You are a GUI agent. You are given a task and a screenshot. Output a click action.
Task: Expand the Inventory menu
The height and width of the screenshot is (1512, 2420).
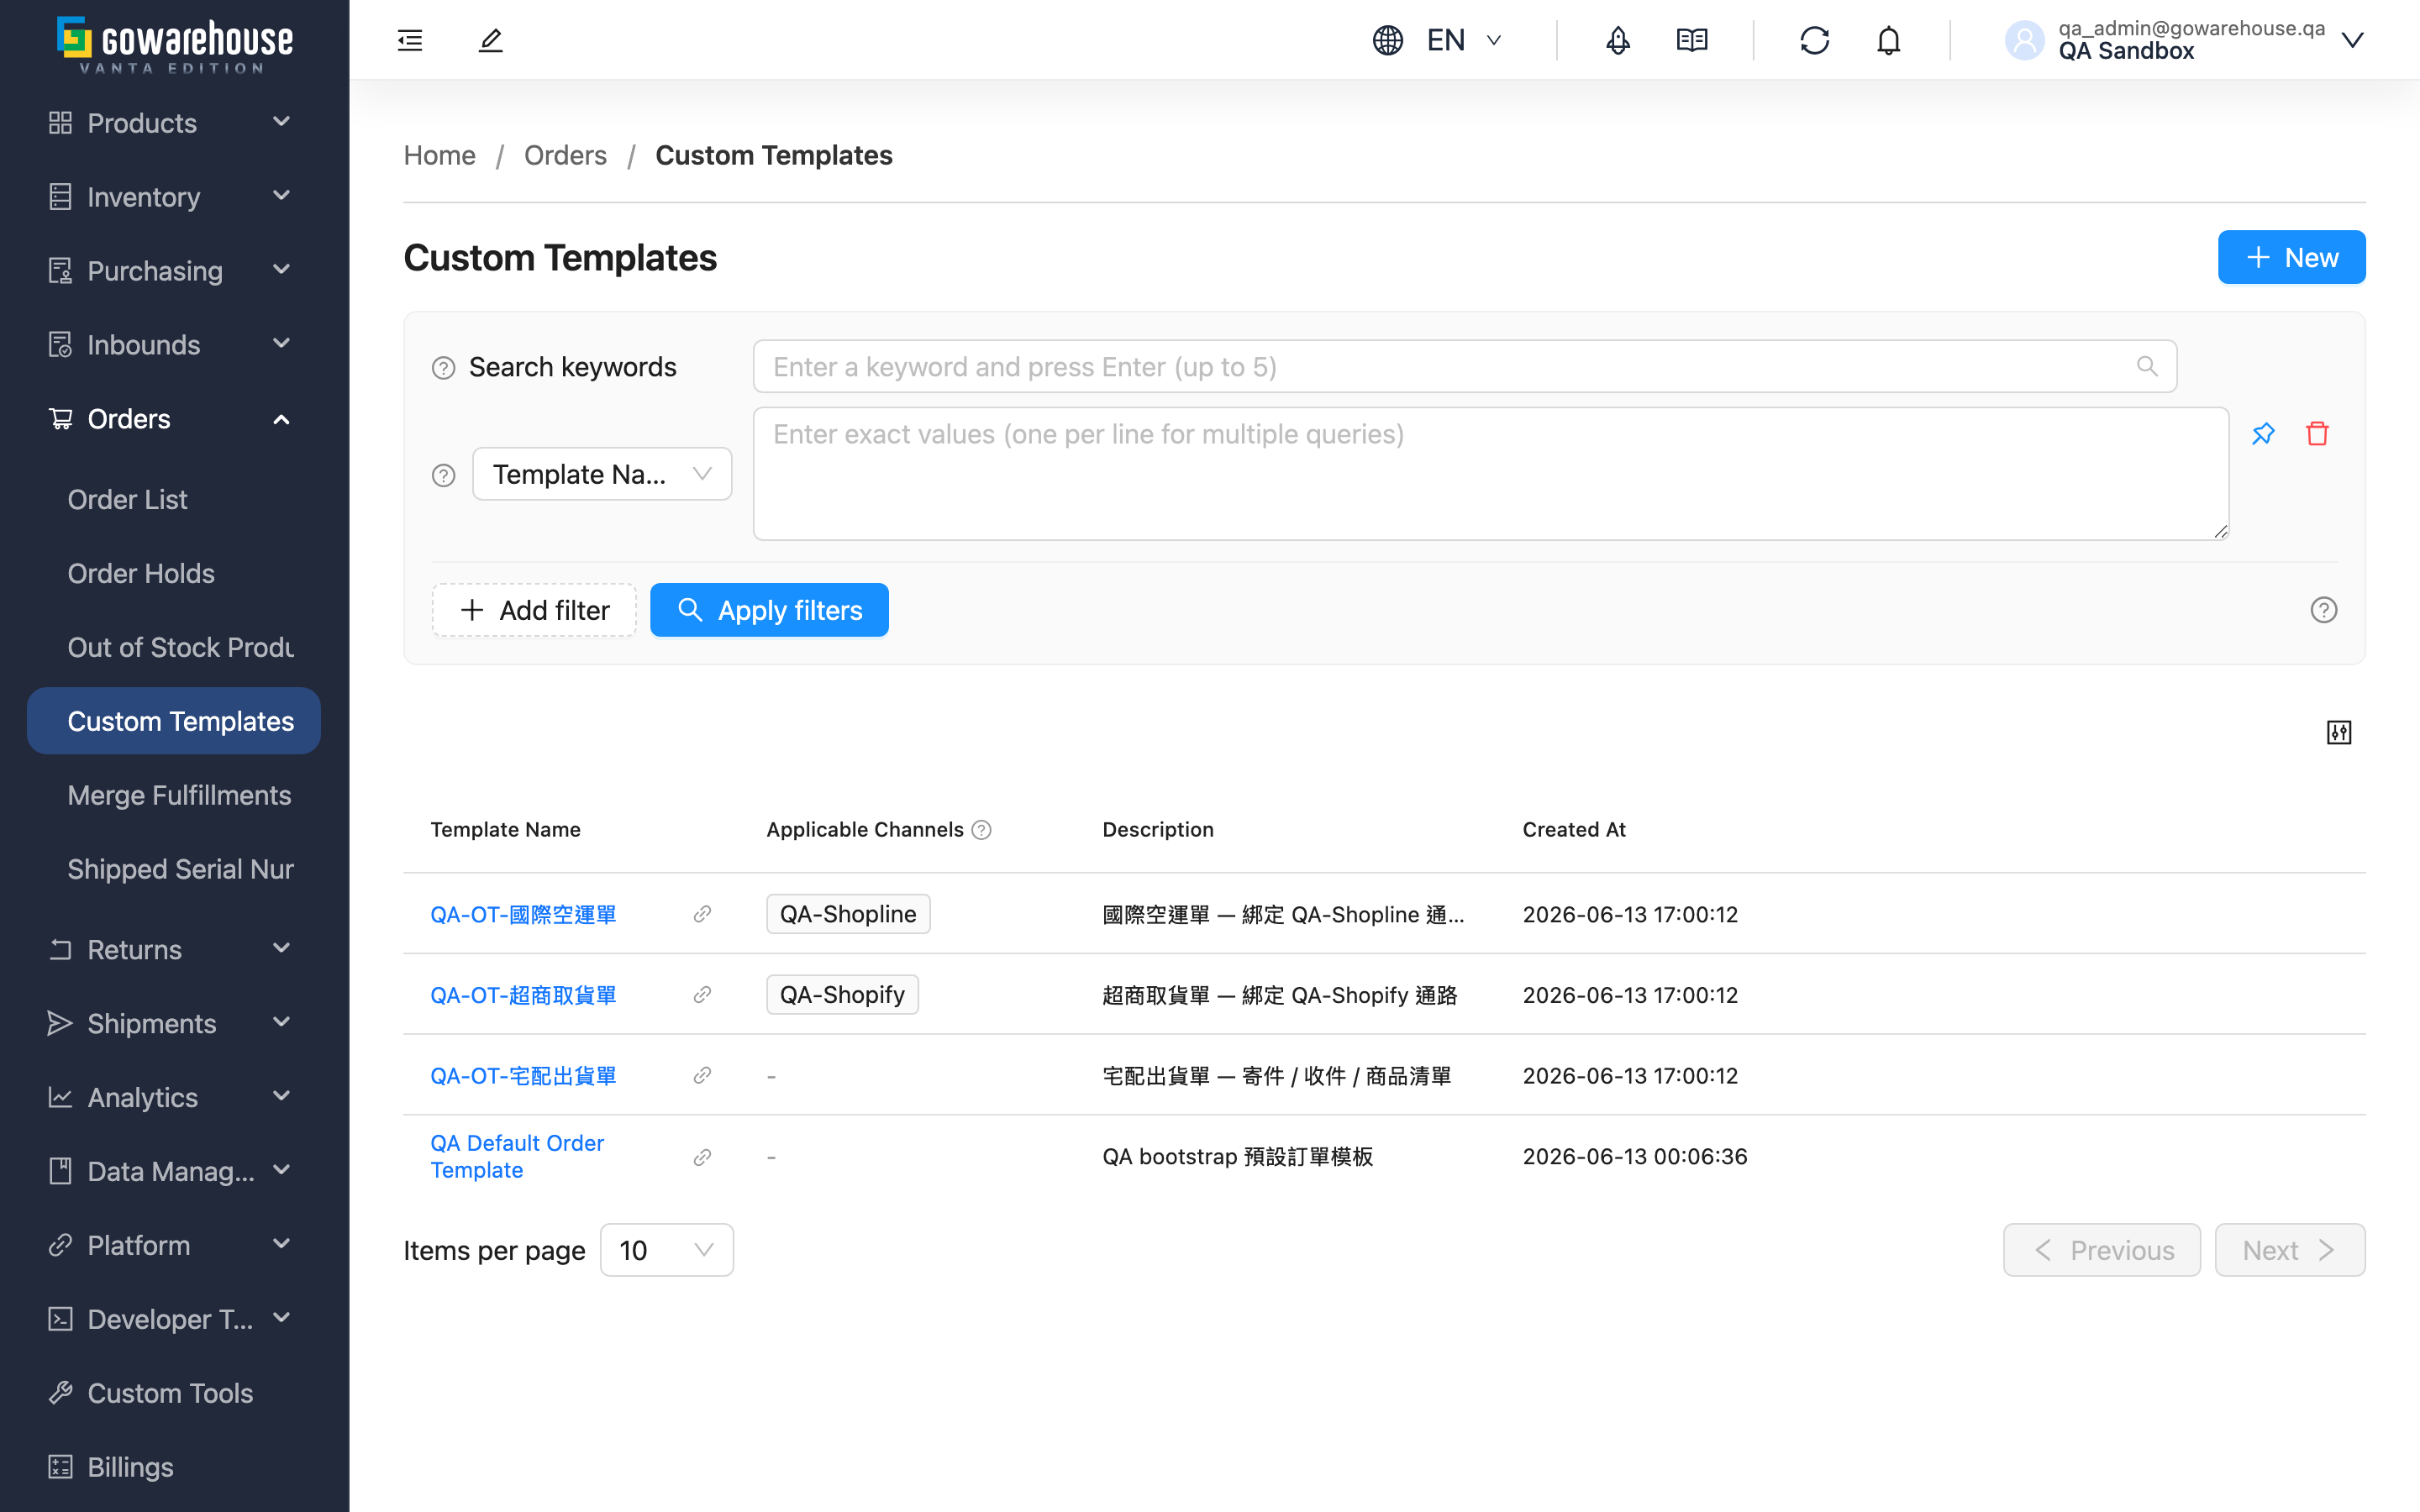tap(174, 197)
